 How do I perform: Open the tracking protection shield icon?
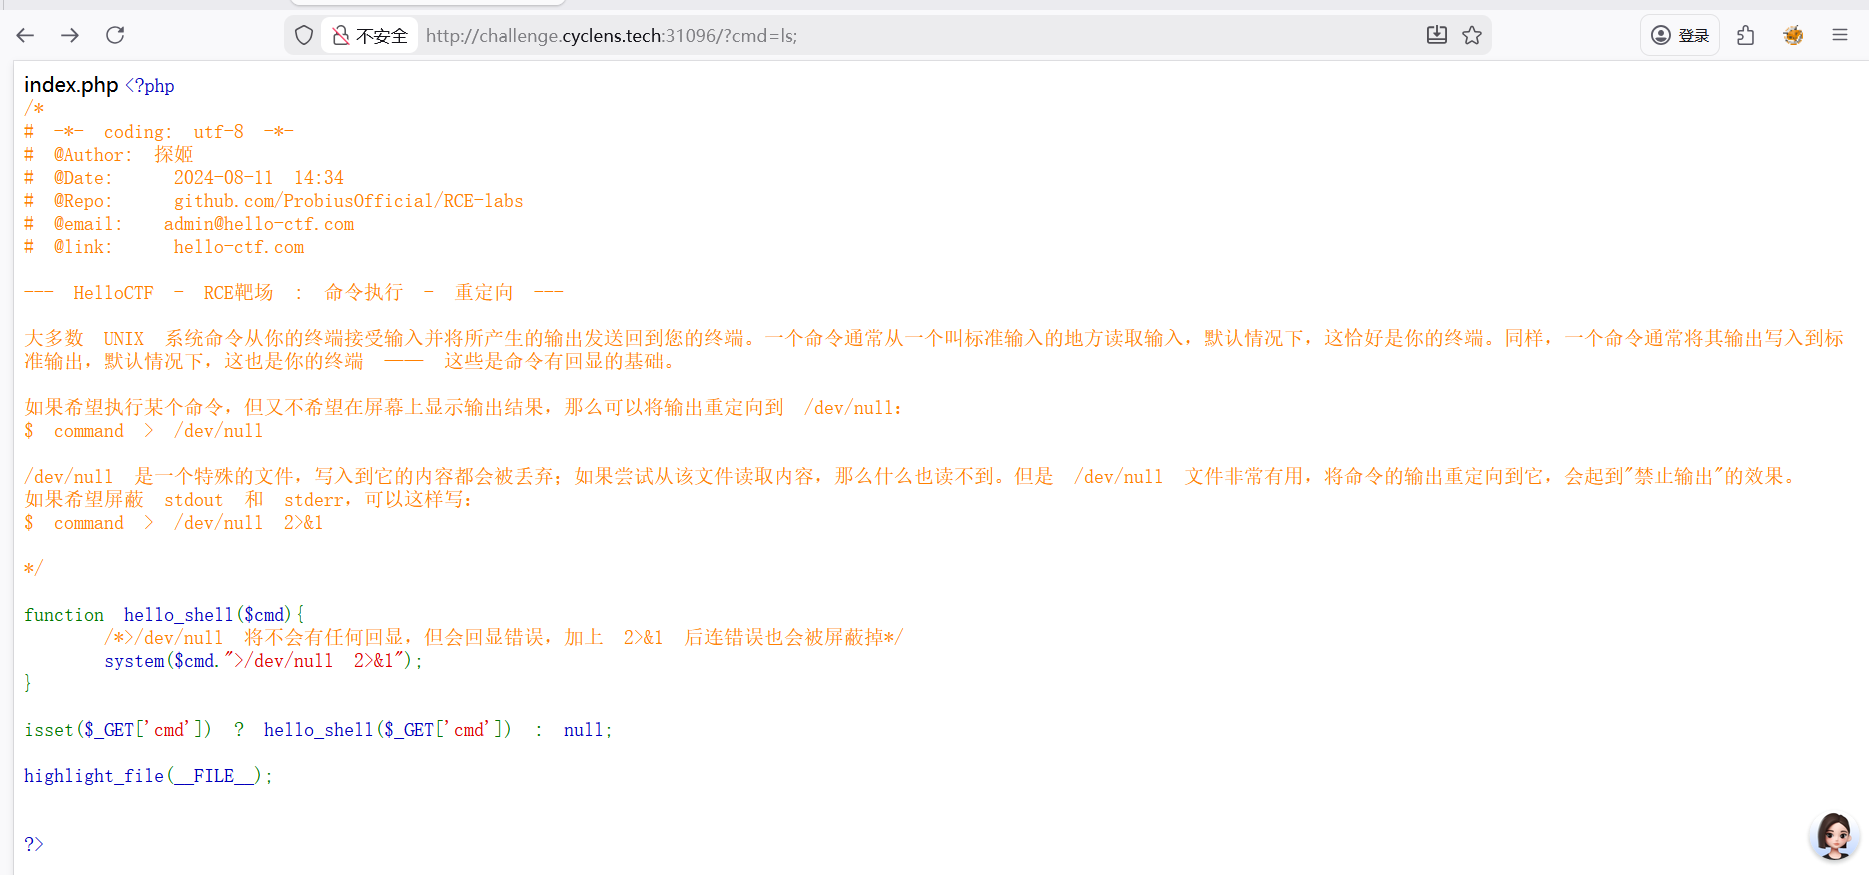pyautogui.click(x=304, y=36)
